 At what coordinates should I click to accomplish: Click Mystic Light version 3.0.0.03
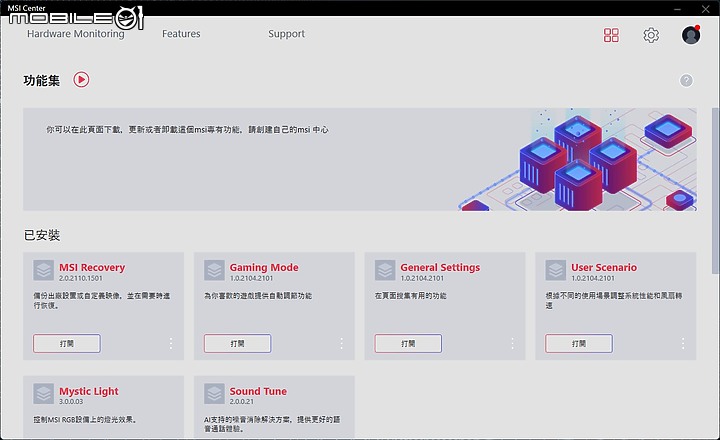coord(71,401)
